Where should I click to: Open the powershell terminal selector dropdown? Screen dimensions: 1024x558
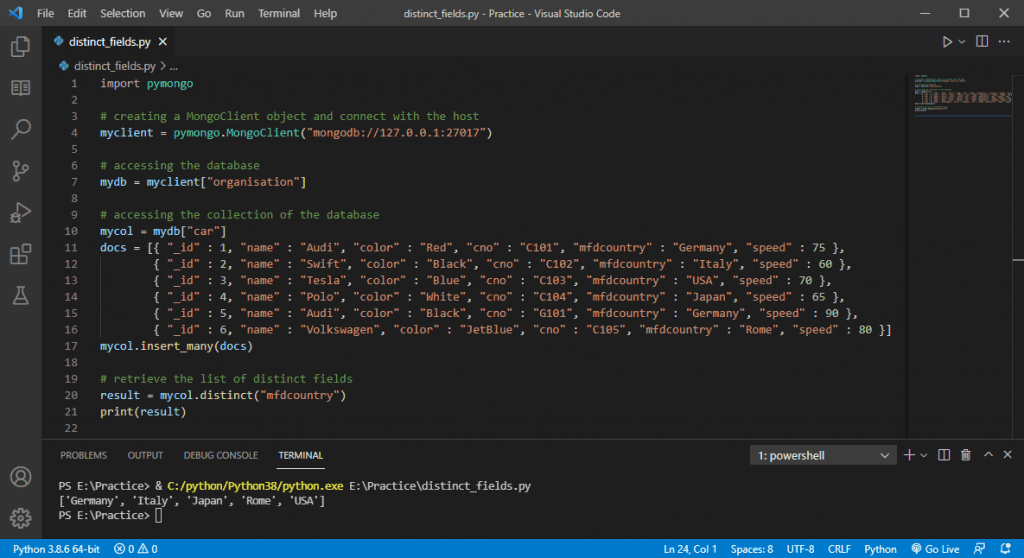tap(823, 455)
